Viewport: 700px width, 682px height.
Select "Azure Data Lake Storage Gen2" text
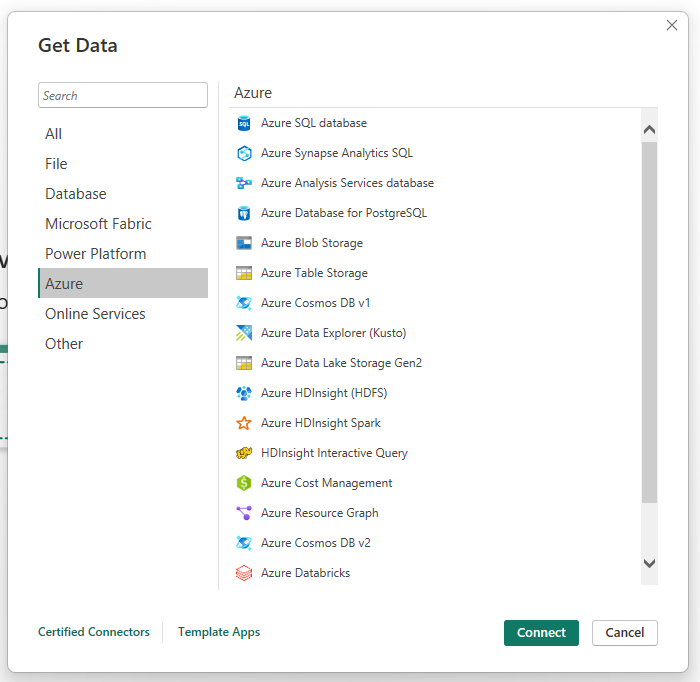click(x=342, y=363)
